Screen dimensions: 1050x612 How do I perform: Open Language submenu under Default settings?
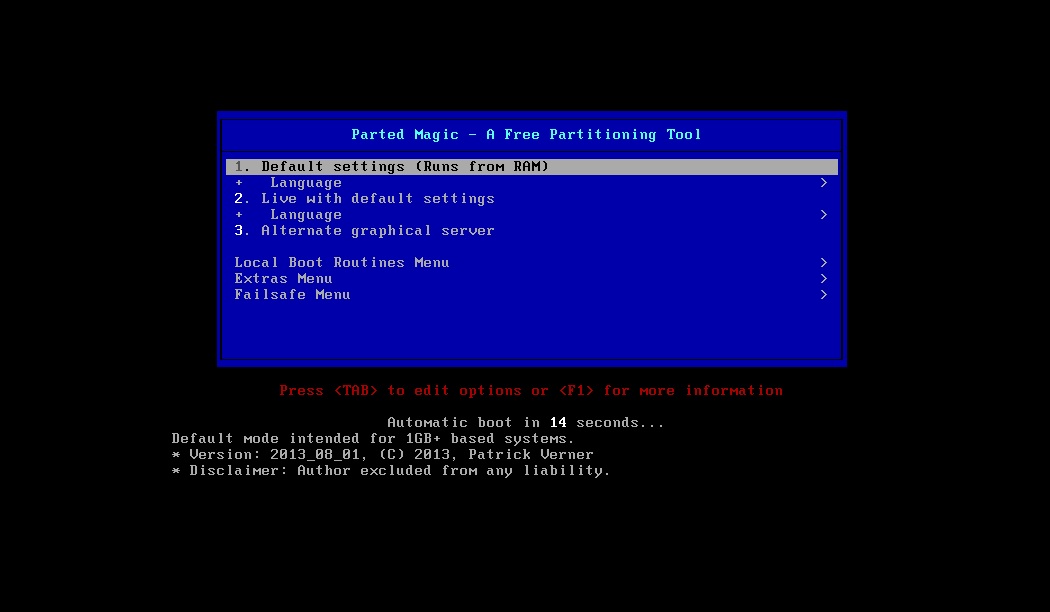coord(532,183)
